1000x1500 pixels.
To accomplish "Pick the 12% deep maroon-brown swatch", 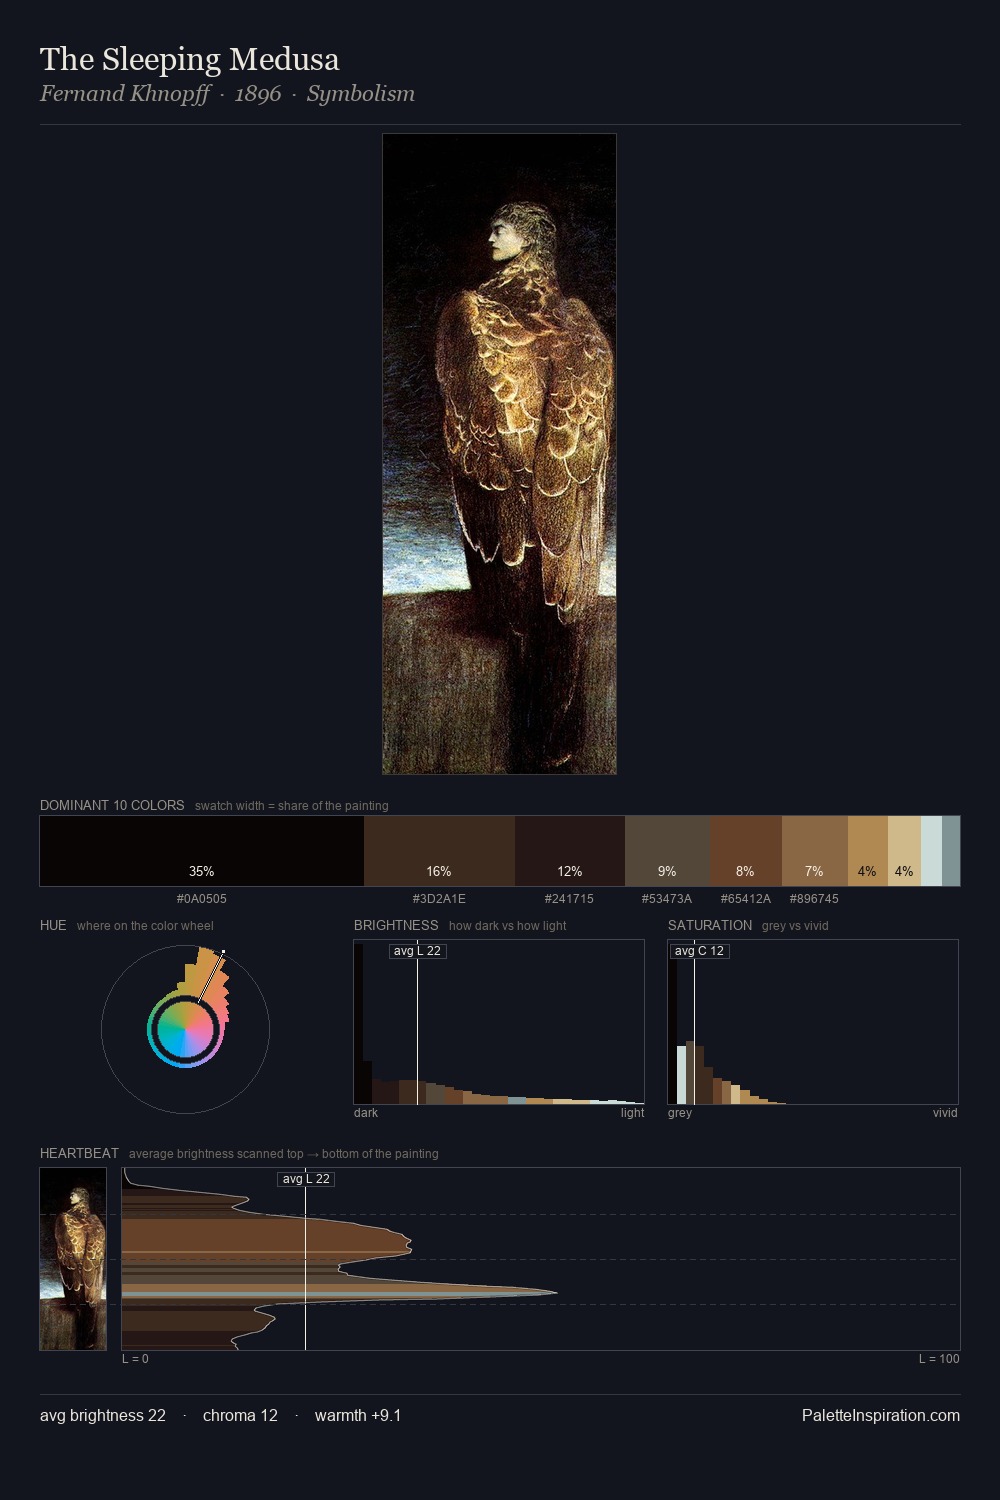I will coord(570,851).
